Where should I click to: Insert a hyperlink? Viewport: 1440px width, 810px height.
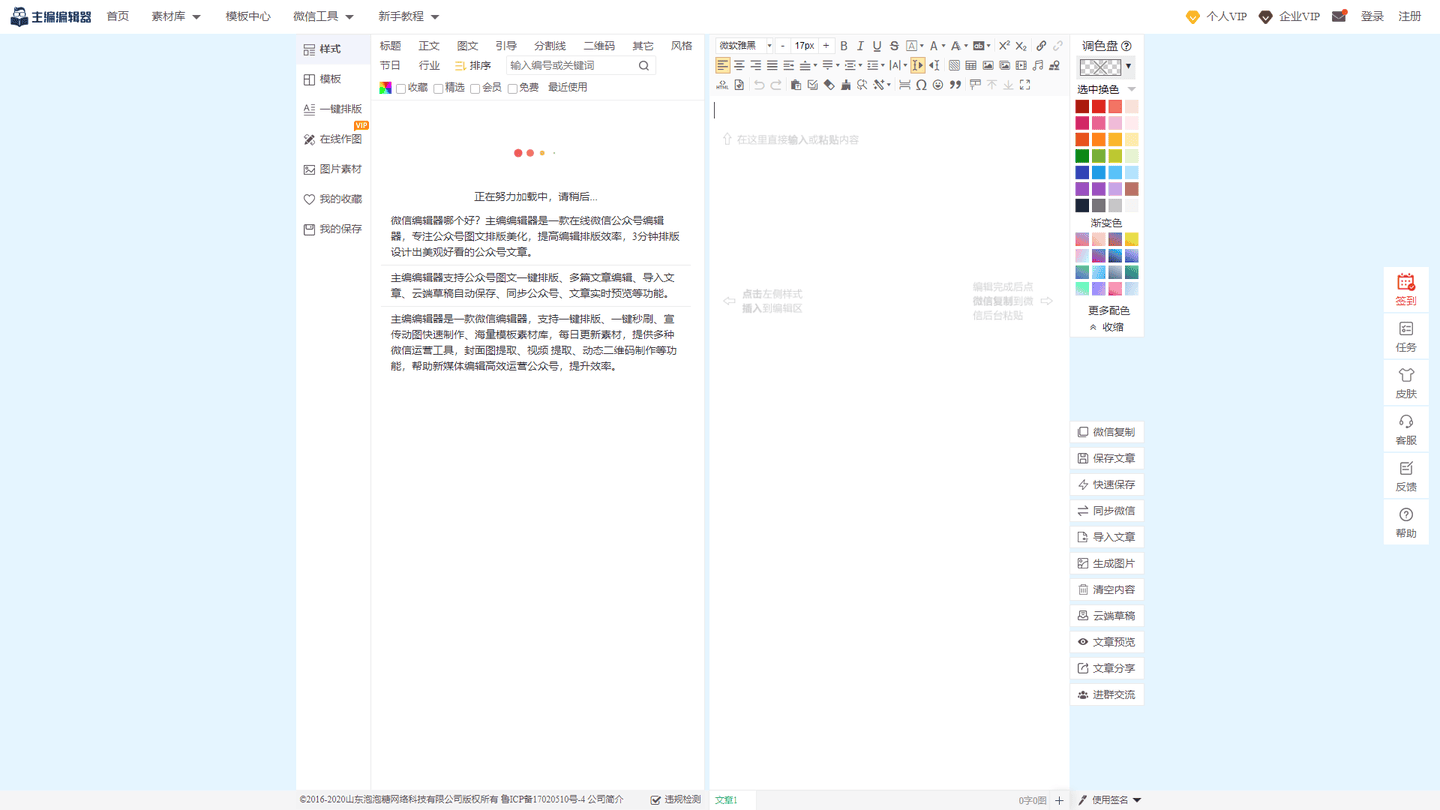tap(1041, 46)
